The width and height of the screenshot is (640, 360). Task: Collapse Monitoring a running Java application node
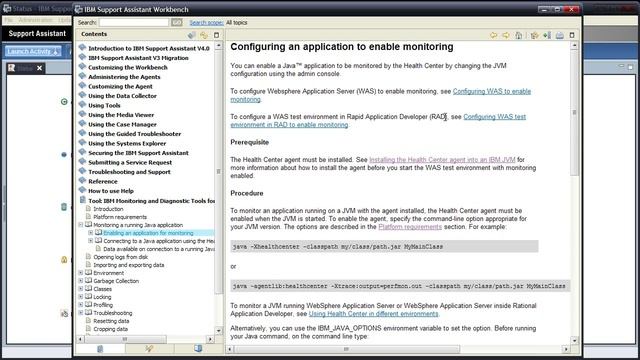(x=81, y=225)
